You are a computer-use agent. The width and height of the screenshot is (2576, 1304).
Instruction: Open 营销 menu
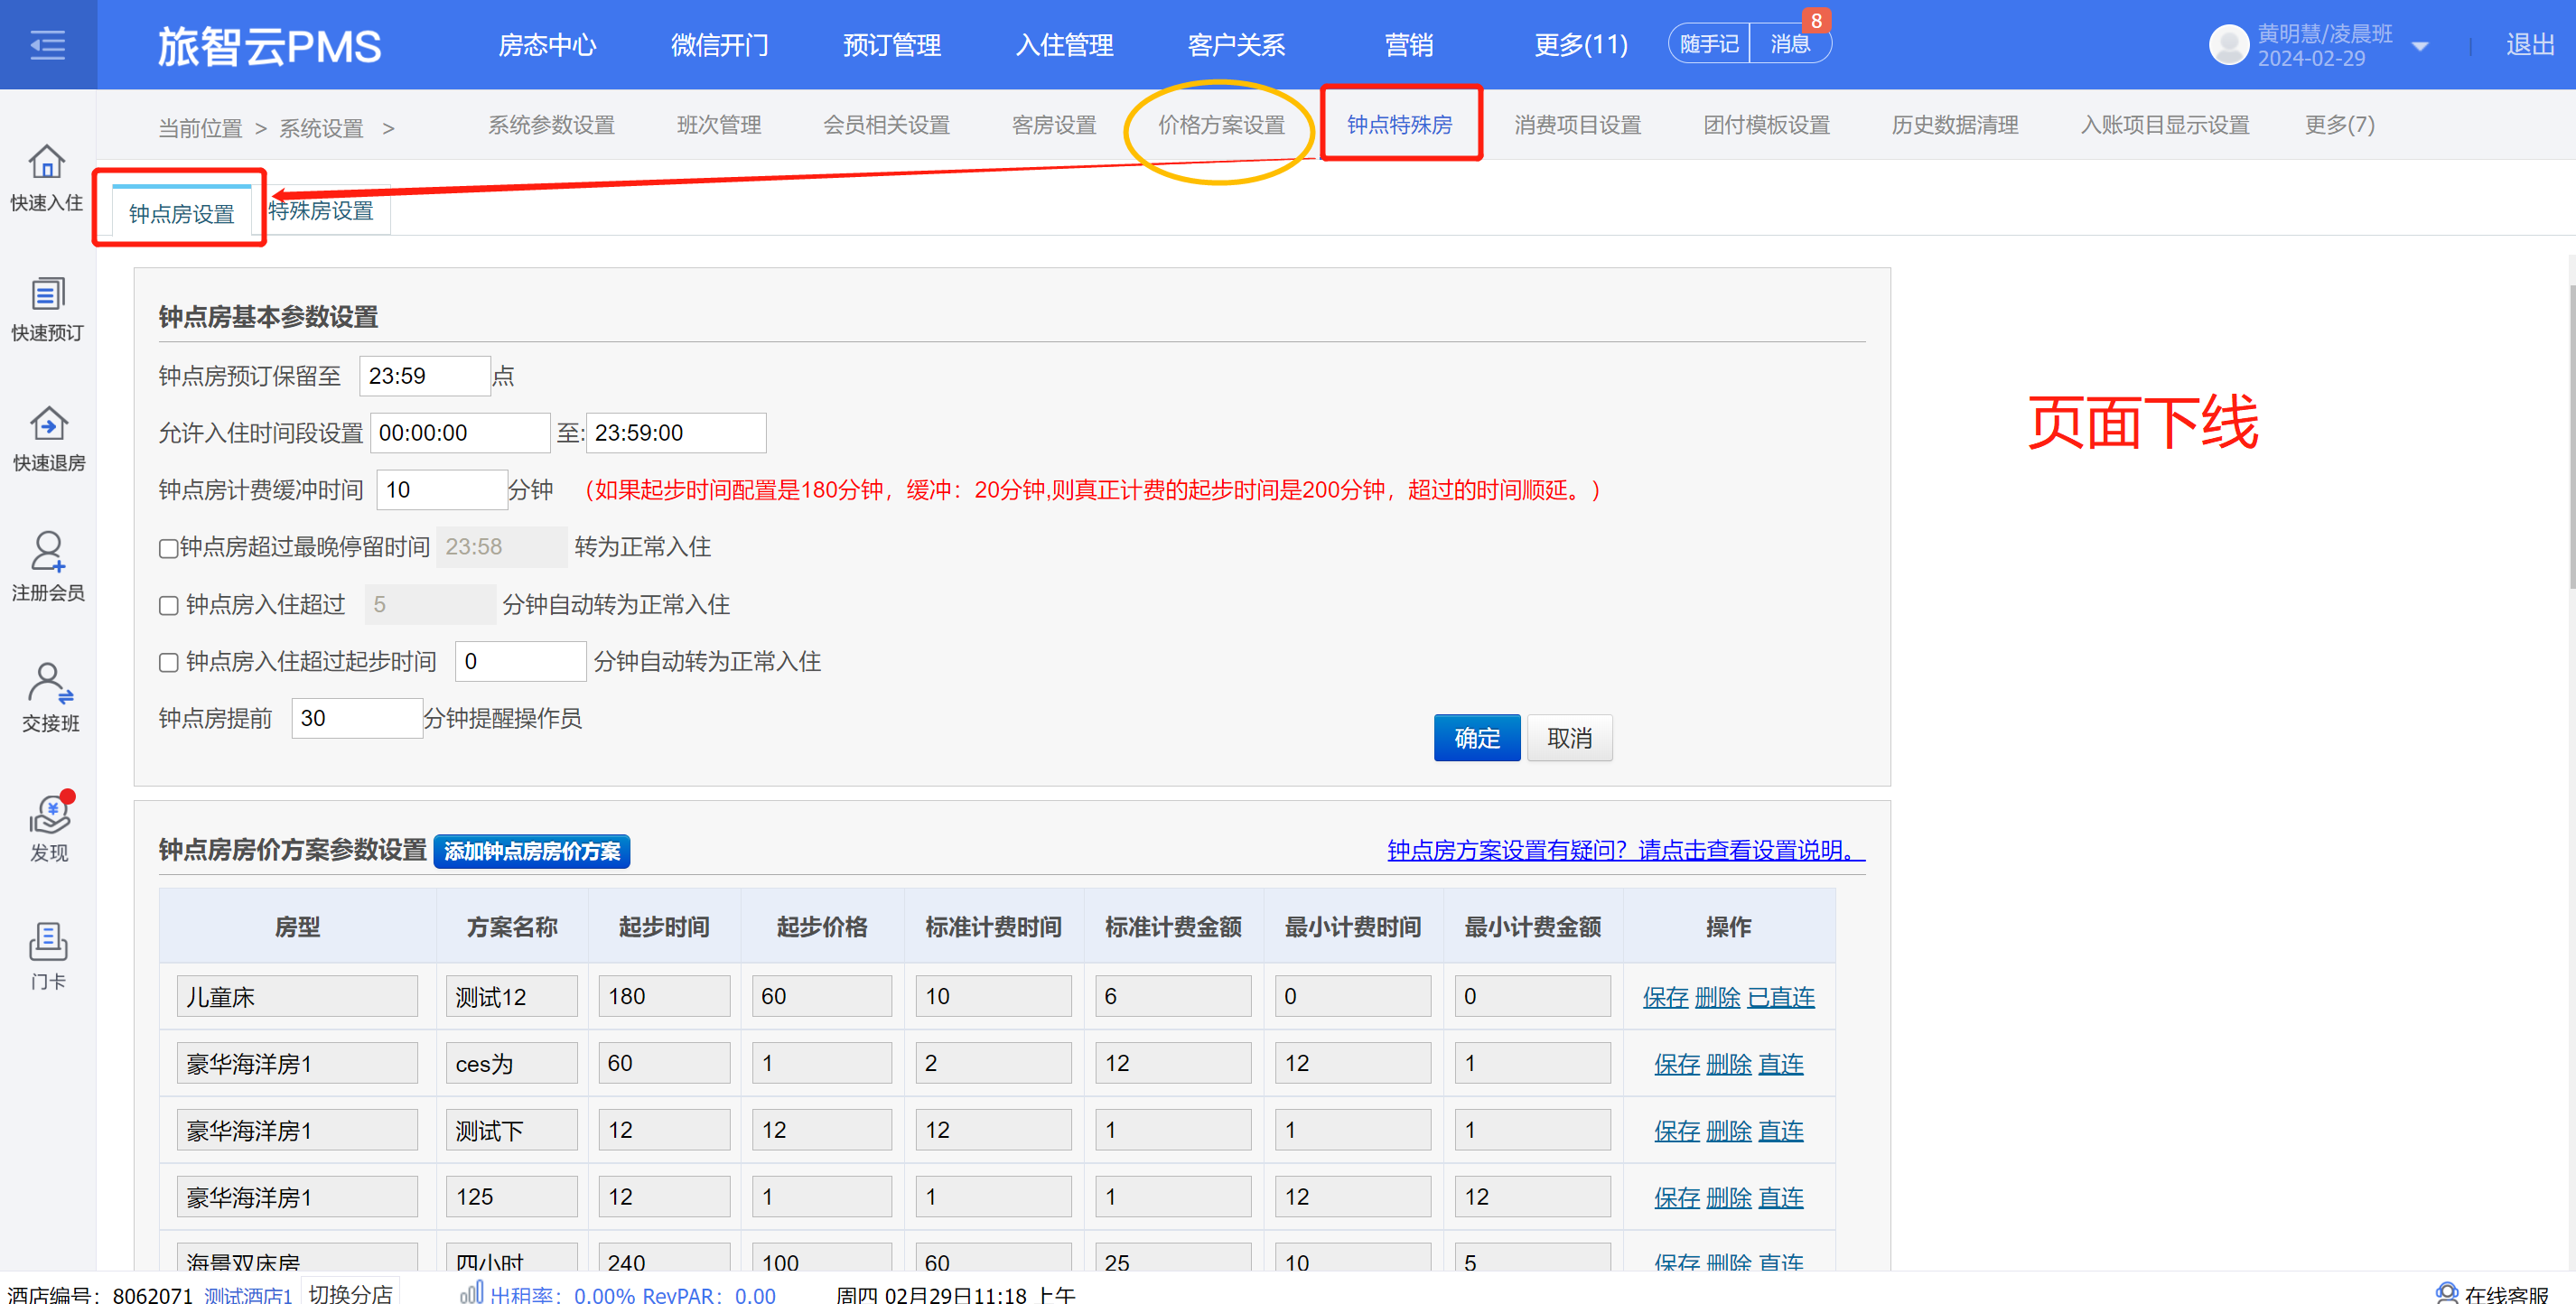coord(1408,45)
